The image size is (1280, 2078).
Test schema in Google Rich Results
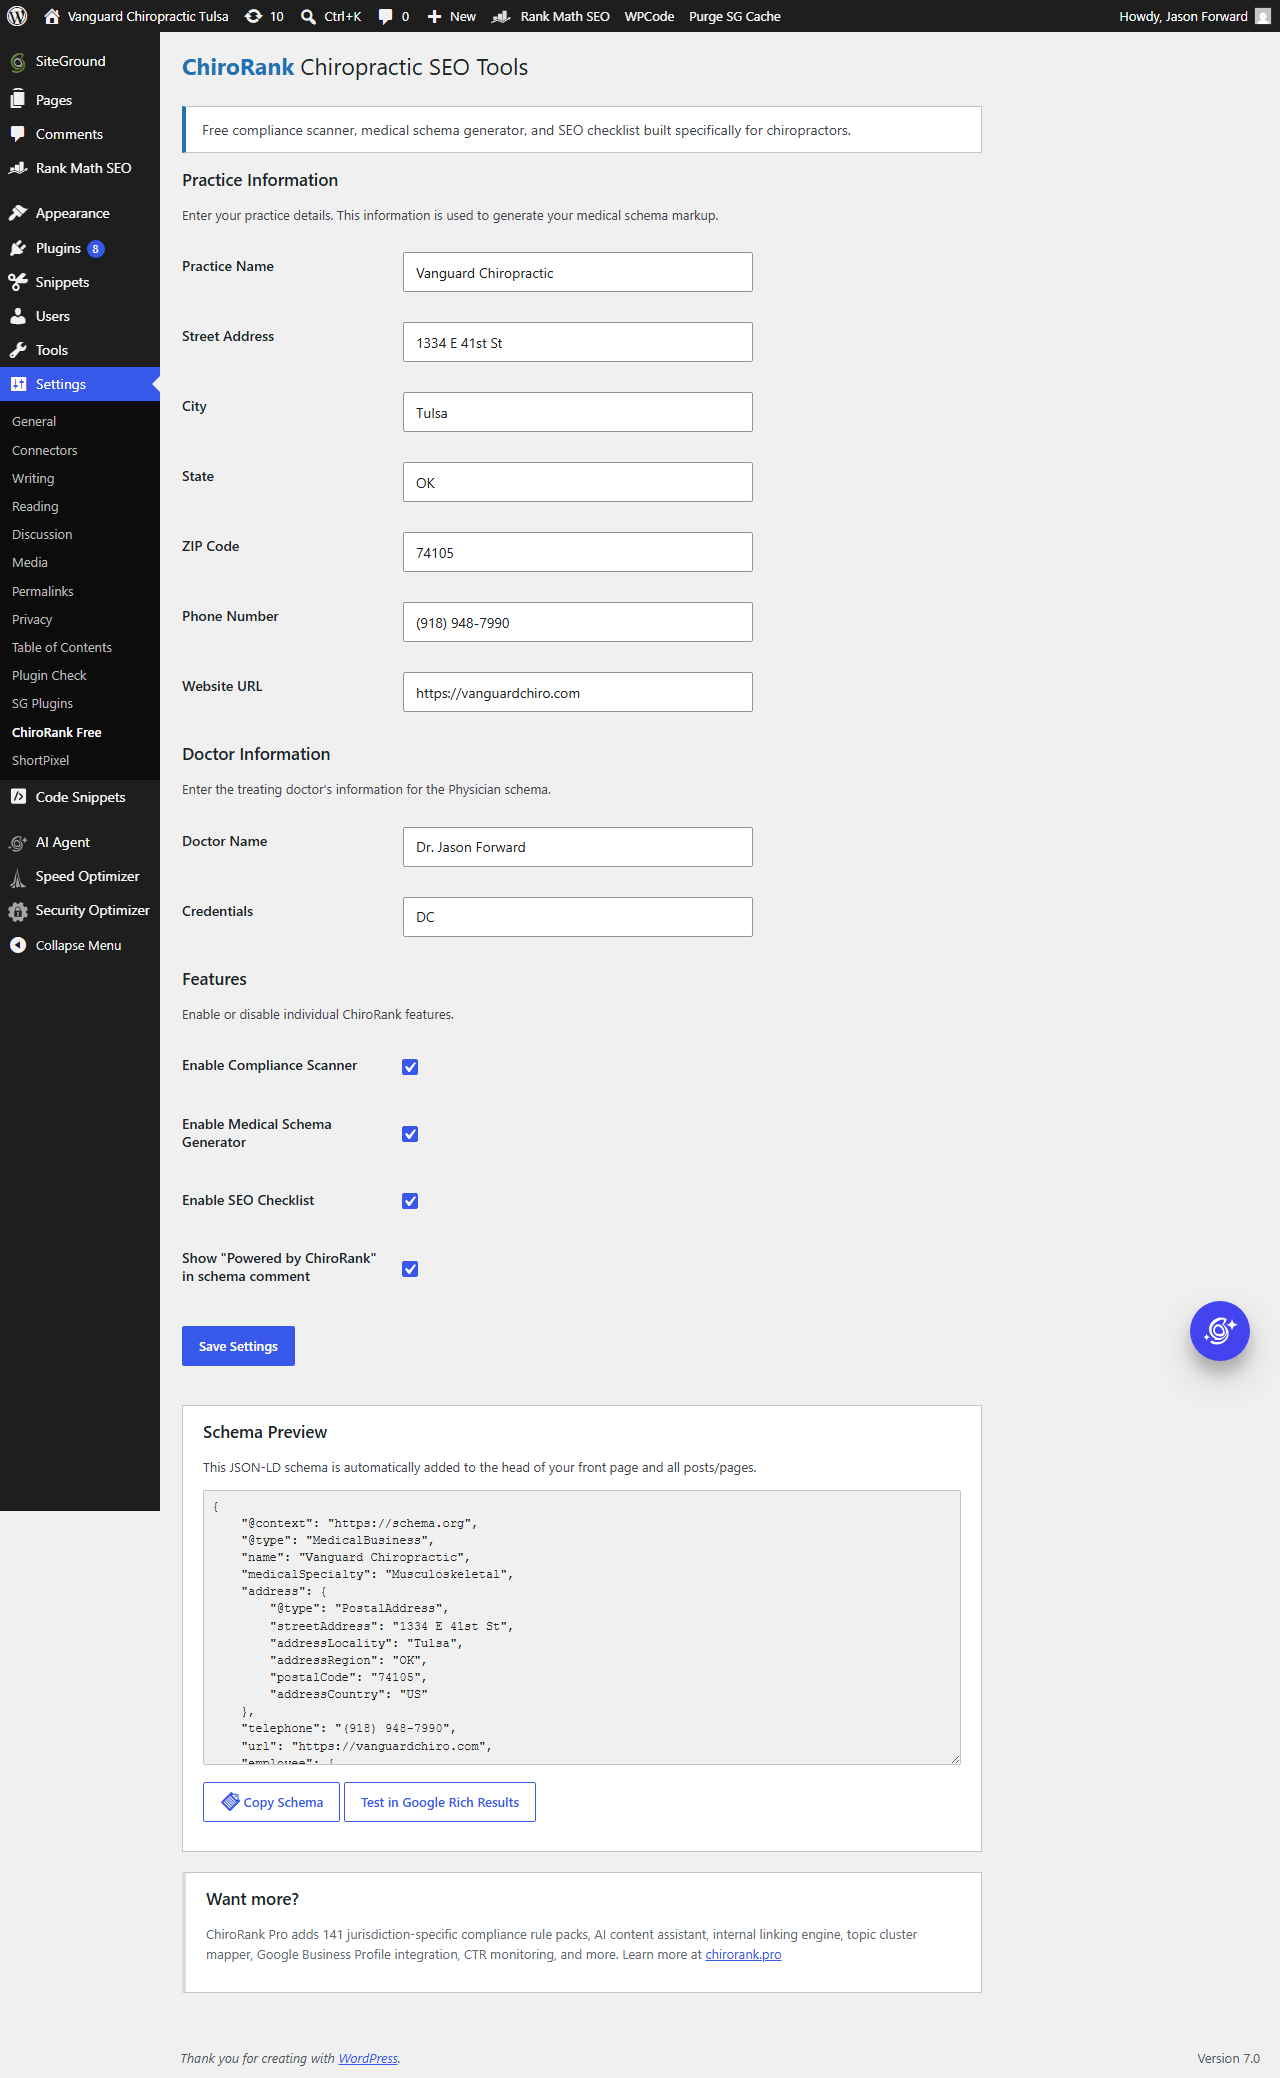tap(440, 1802)
